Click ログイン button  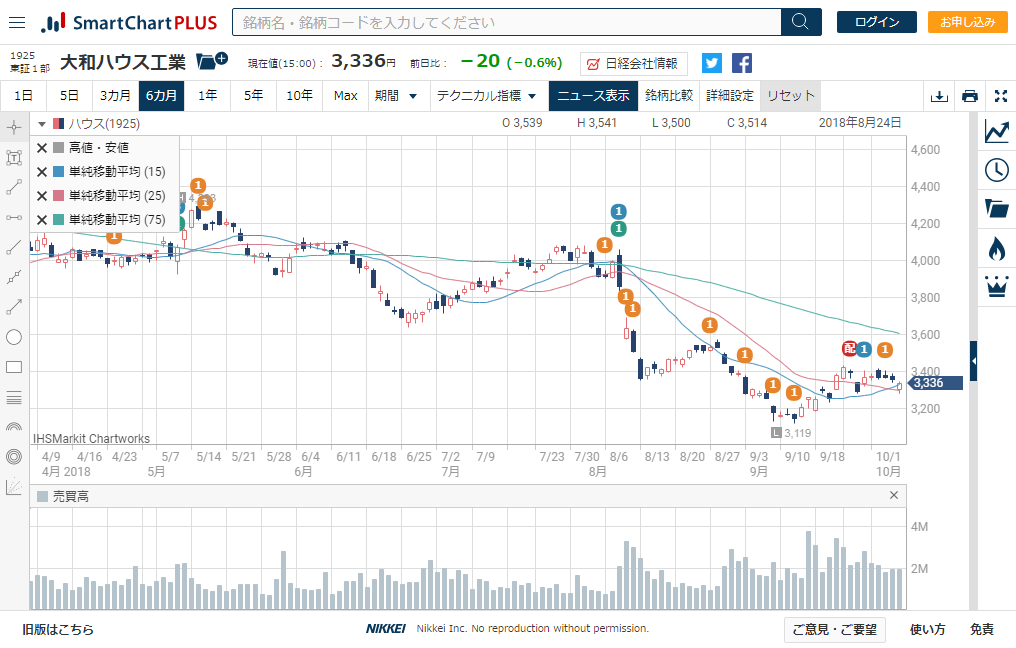point(877,22)
